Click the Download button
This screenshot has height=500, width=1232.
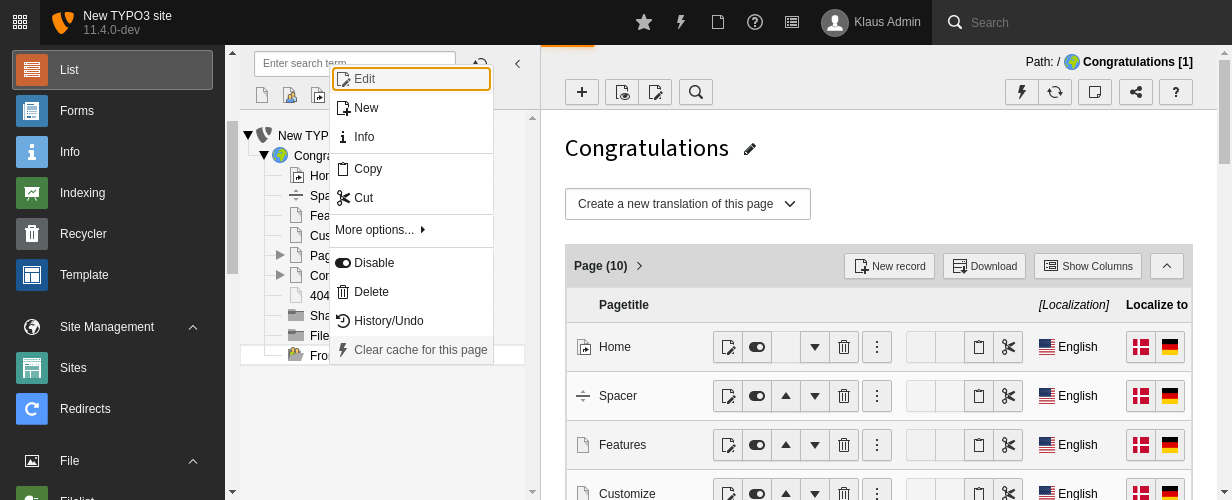click(x=984, y=266)
